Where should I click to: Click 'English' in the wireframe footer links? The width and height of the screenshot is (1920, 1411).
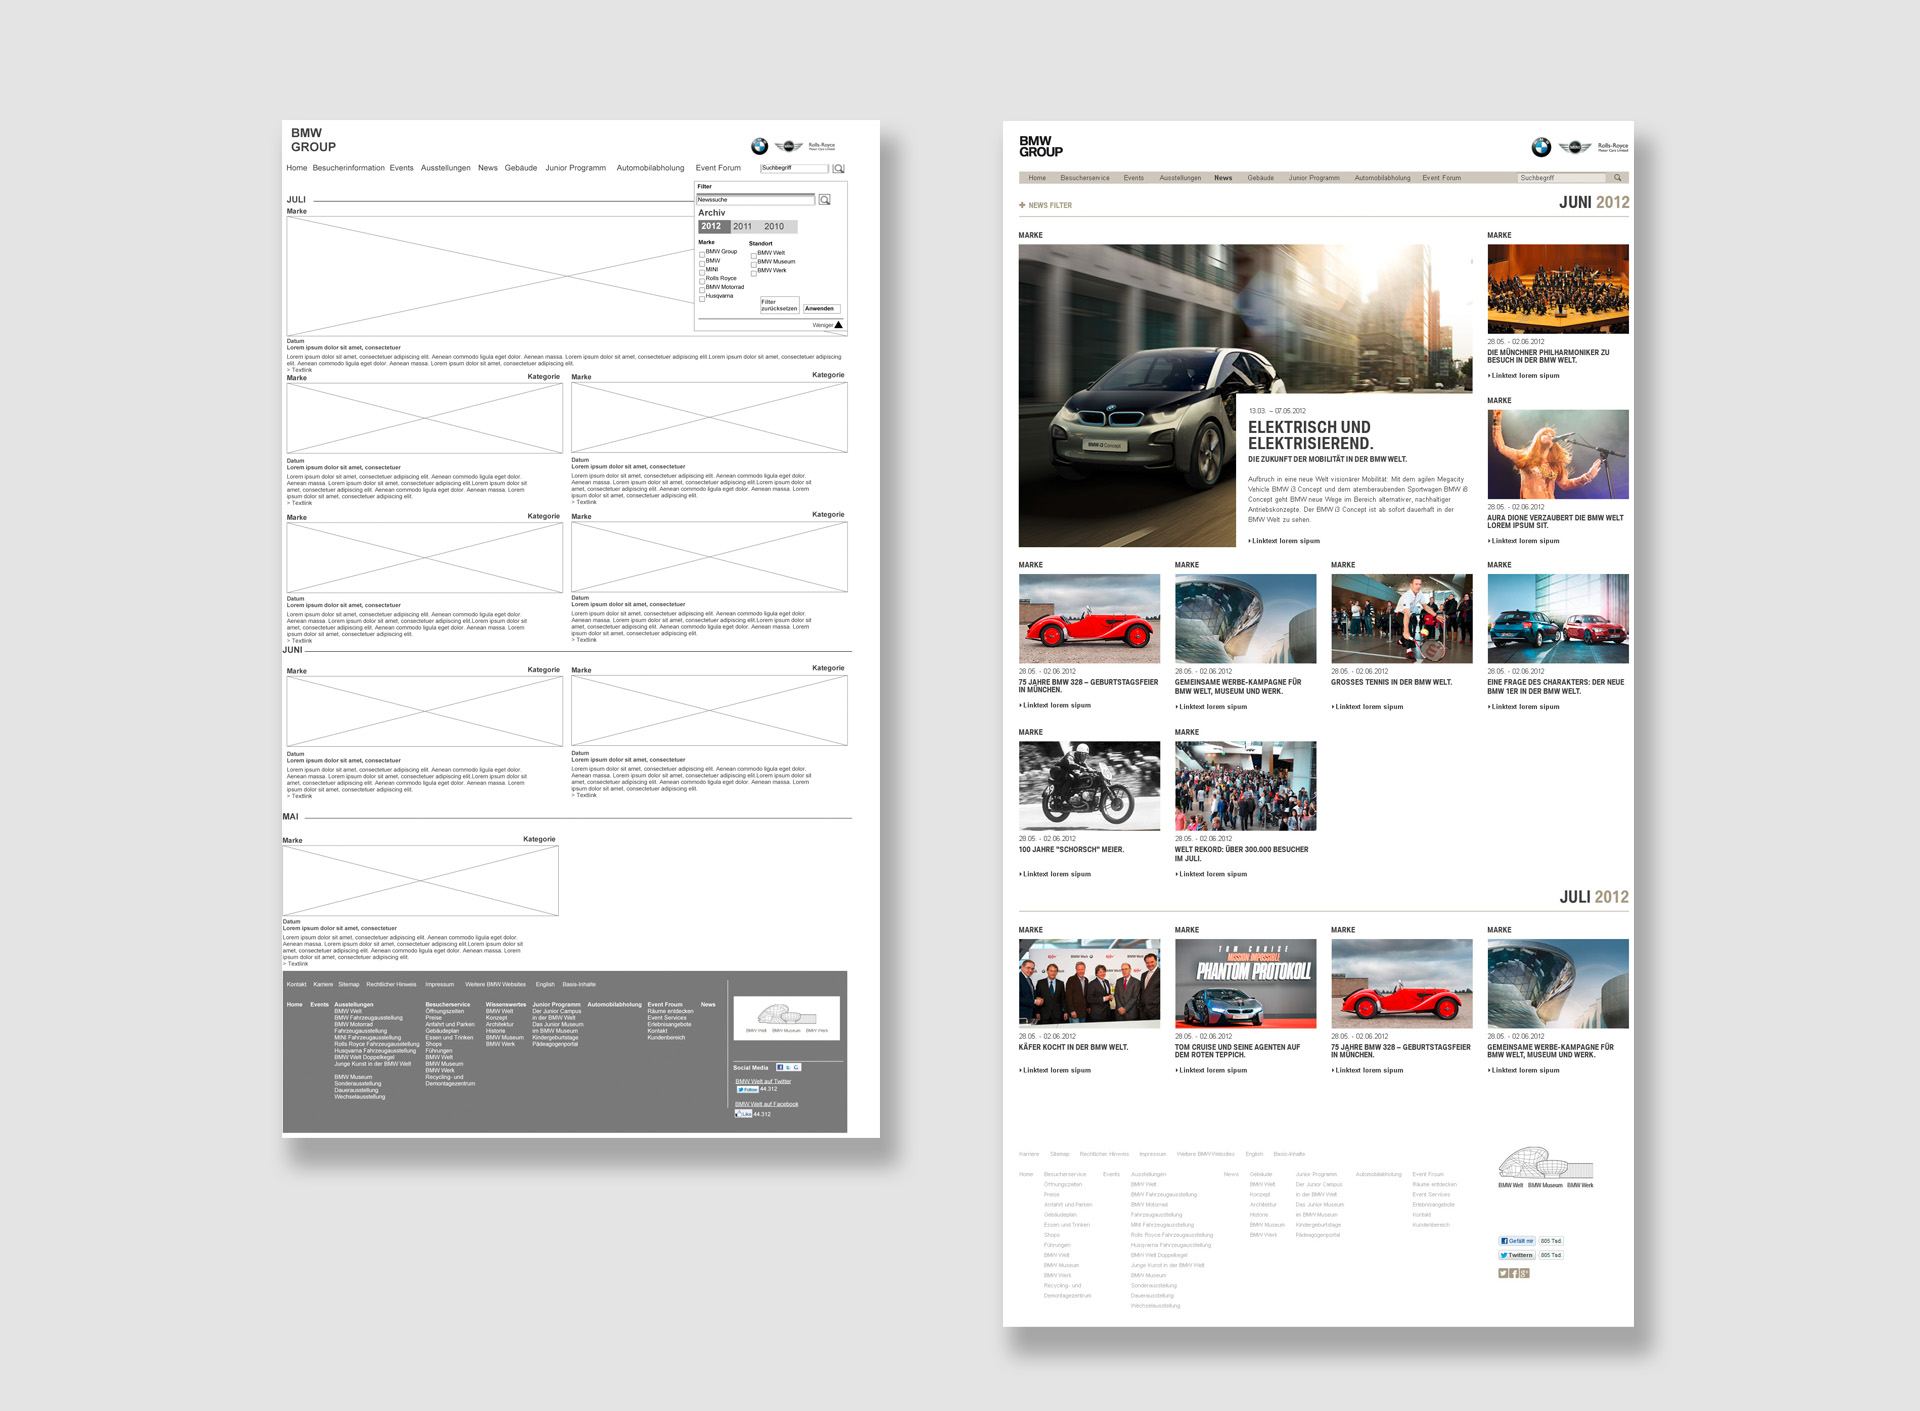pos(545,984)
